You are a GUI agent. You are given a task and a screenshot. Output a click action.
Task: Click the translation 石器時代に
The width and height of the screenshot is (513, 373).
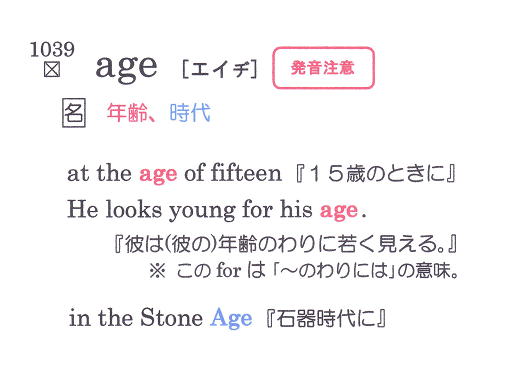(327, 319)
